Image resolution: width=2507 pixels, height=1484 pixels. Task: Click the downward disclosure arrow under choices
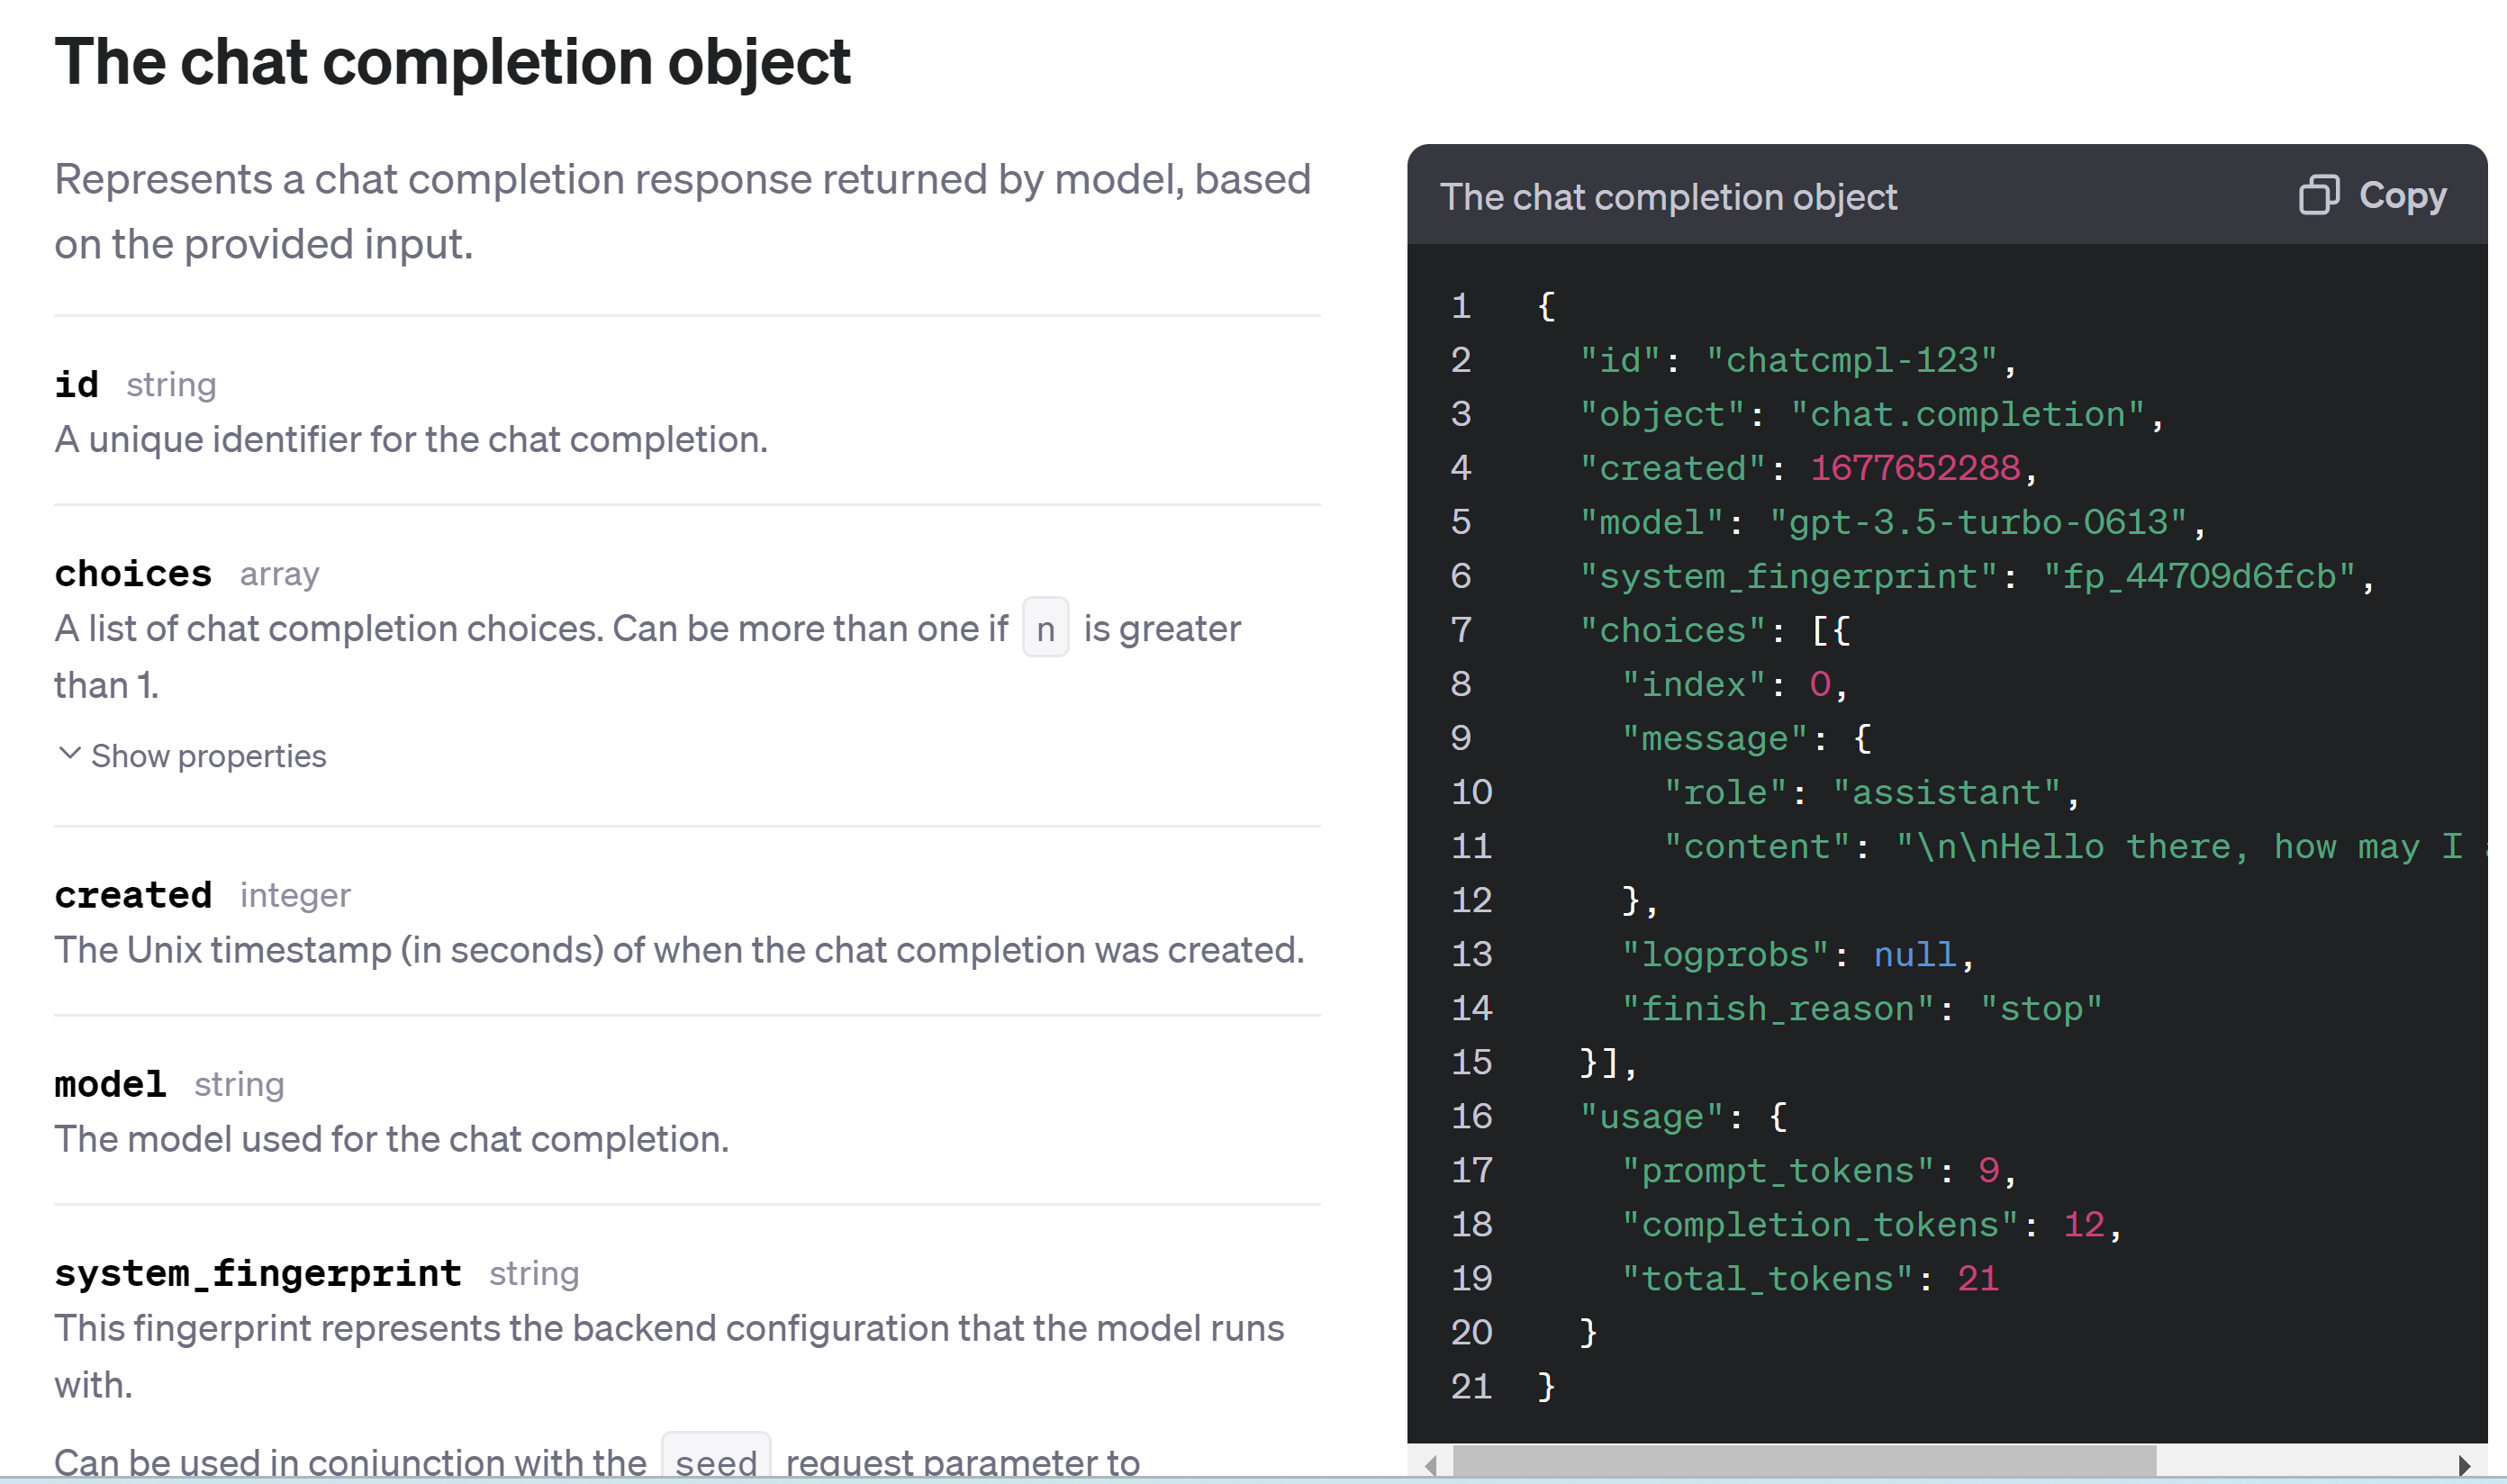[68, 755]
